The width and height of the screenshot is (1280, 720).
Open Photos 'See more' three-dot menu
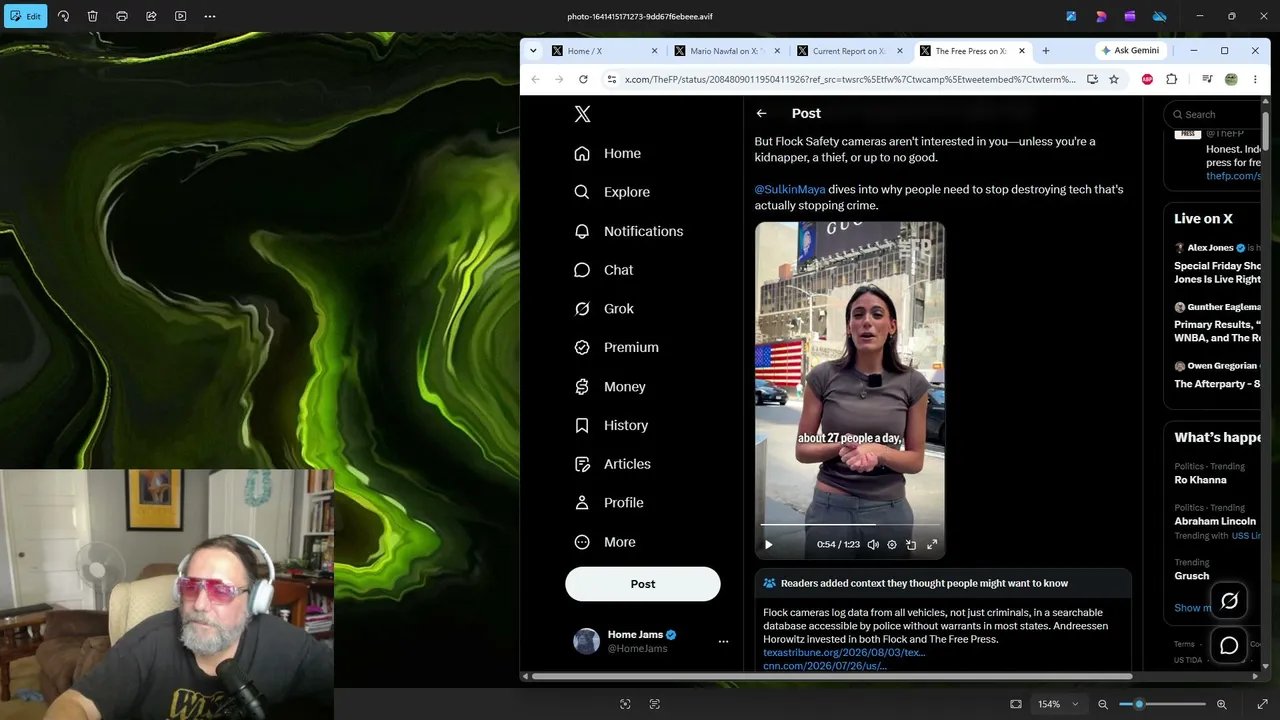pos(210,16)
